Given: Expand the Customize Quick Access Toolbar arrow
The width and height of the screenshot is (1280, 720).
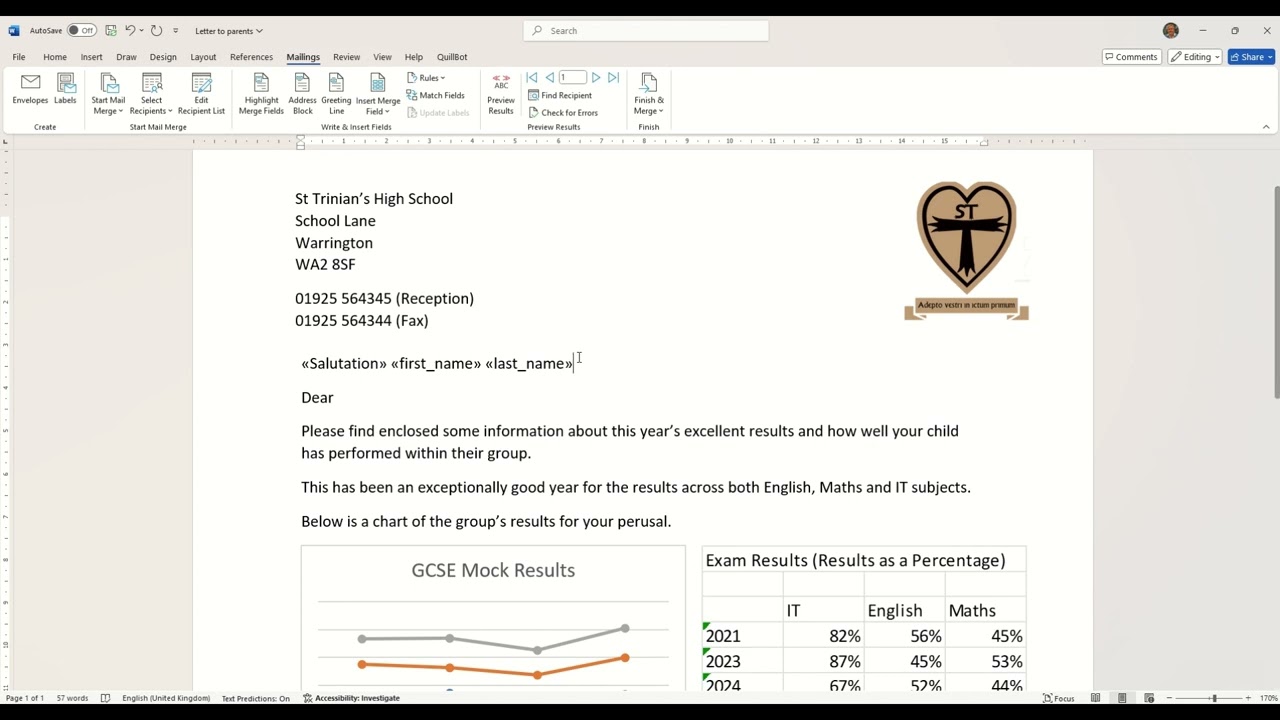Looking at the screenshot, I should [x=176, y=31].
